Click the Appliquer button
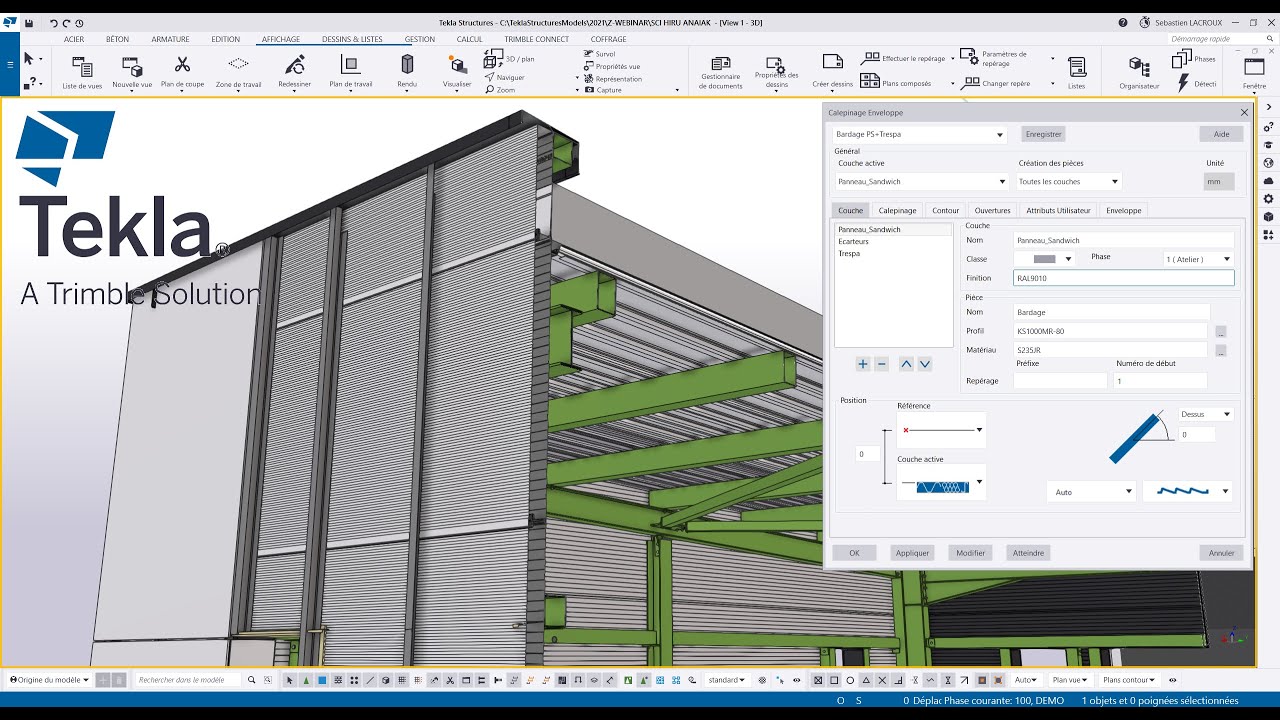The width and height of the screenshot is (1280, 720). [x=913, y=553]
